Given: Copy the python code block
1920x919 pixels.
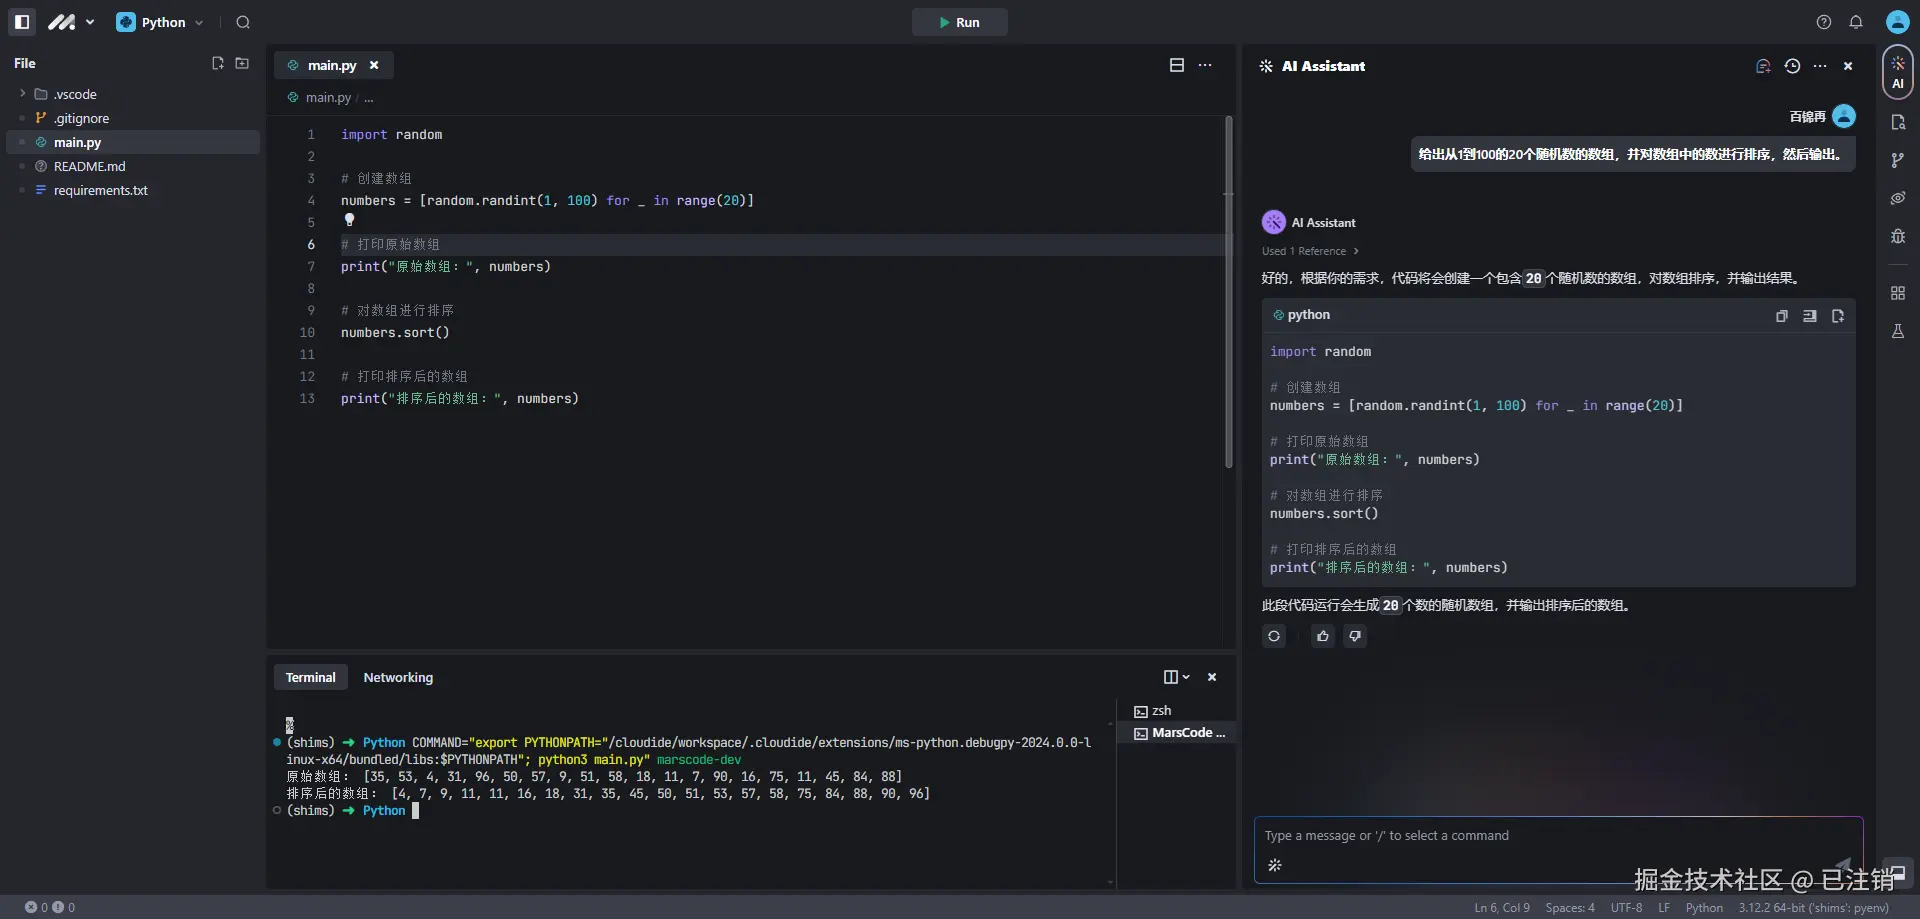Looking at the screenshot, I should pos(1782,316).
